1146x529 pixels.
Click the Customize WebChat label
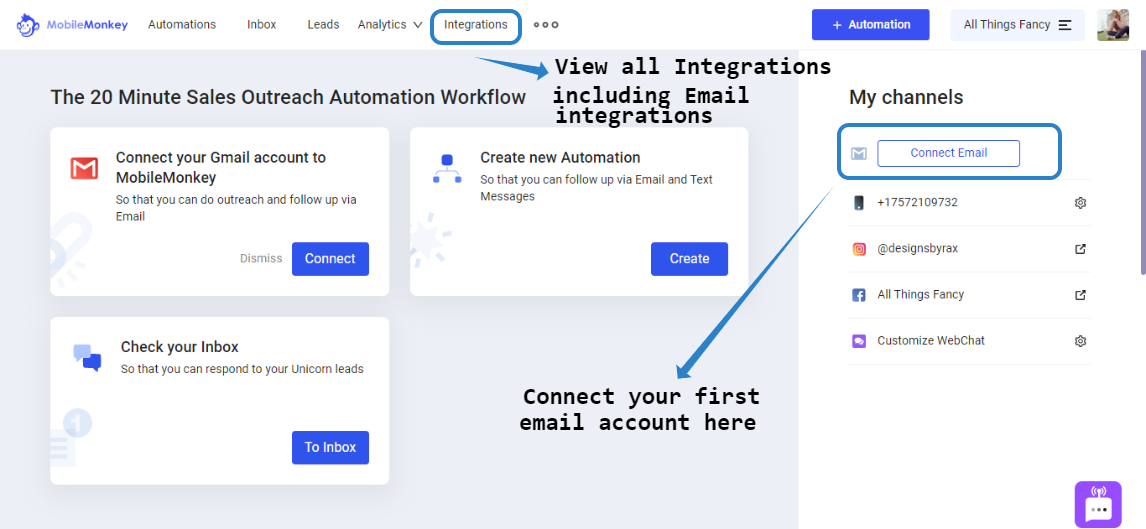(931, 340)
